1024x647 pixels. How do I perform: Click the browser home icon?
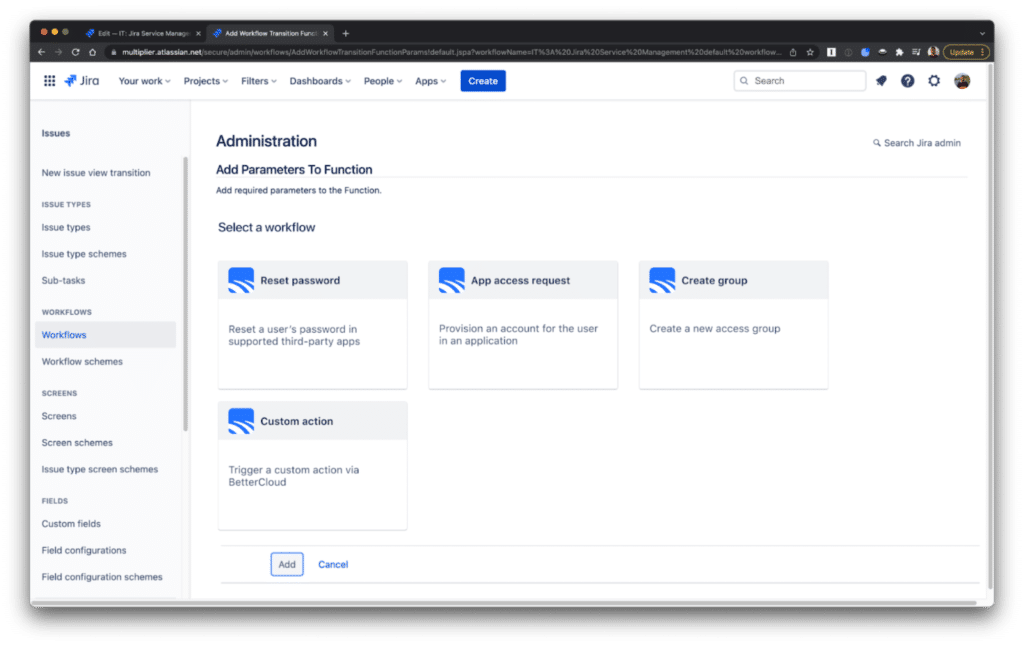(93, 52)
